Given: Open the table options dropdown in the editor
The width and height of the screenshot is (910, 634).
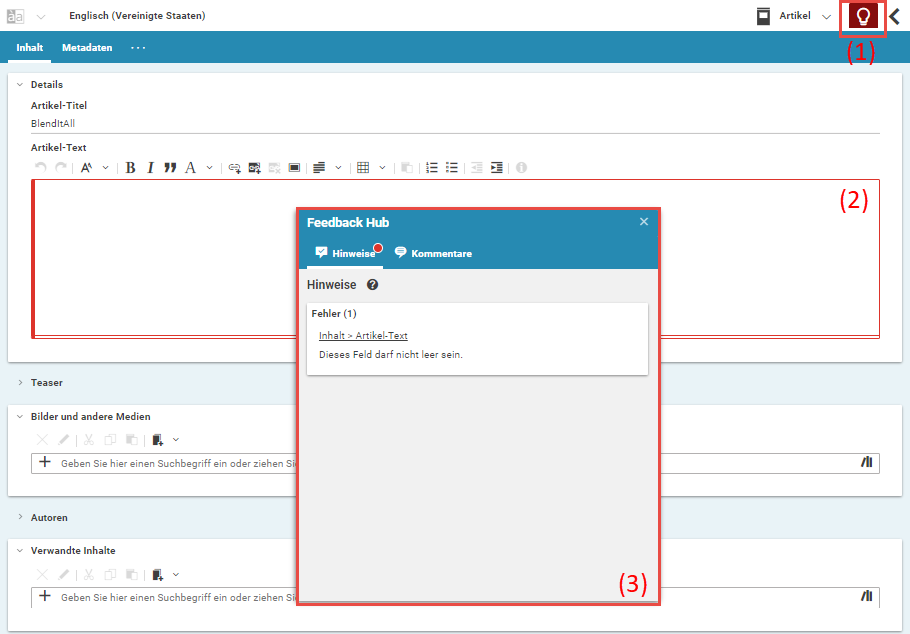Looking at the screenshot, I should [x=381, y=167].
